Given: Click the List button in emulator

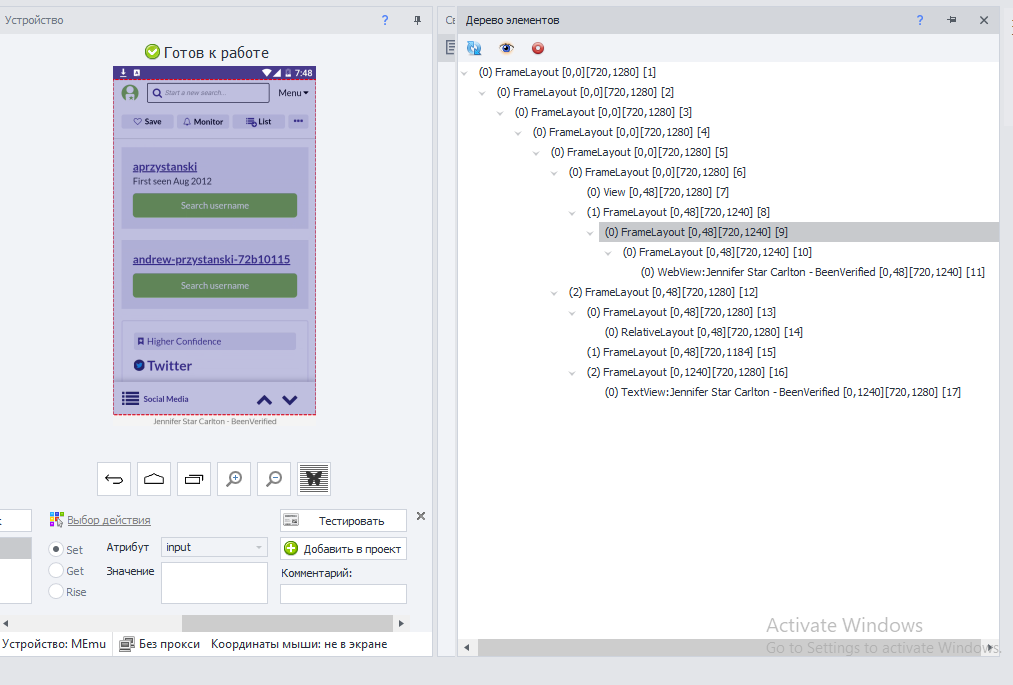Looking at the screenshot, I should click(258, 121).
